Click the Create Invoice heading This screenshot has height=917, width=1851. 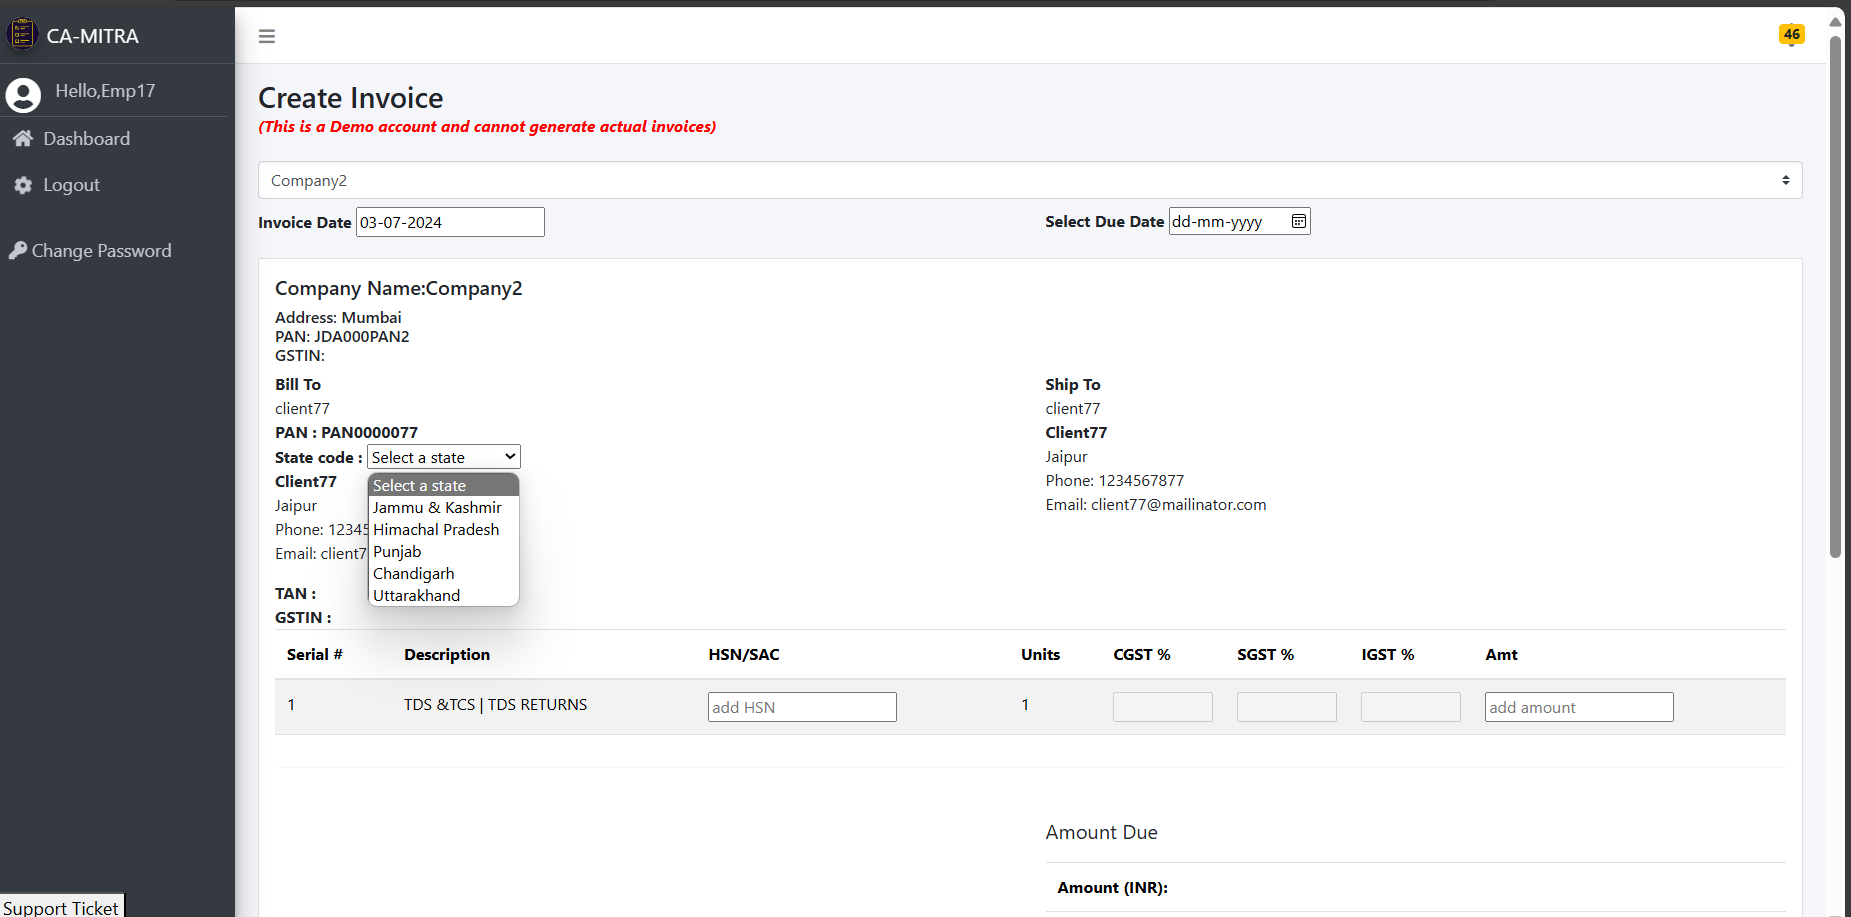point(351,98)
